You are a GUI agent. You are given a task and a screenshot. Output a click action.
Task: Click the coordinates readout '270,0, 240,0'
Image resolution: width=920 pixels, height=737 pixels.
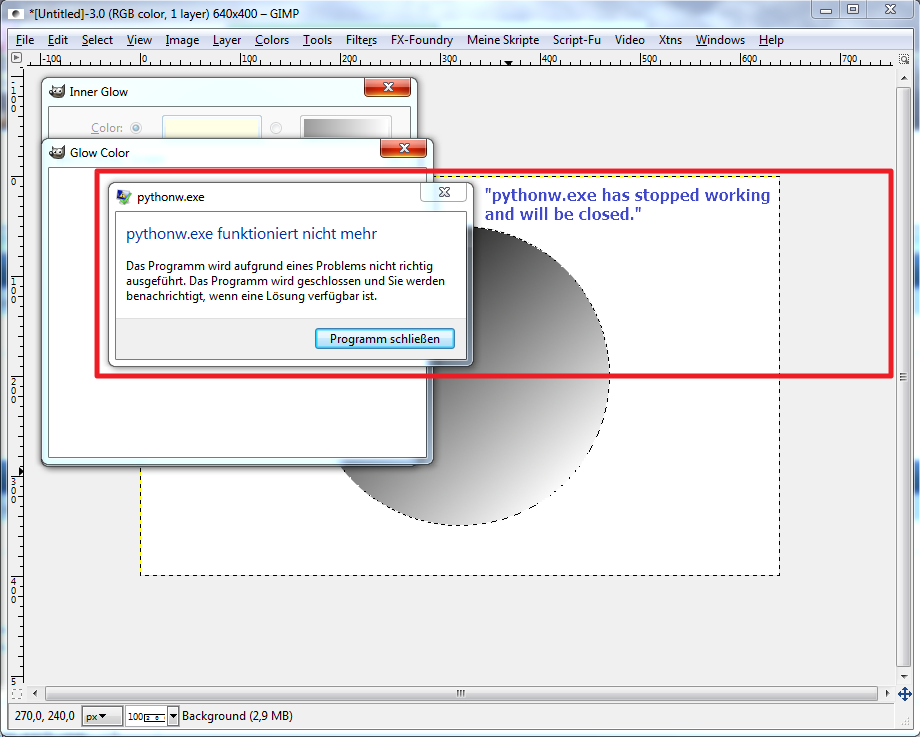click(x=45, y=716)
